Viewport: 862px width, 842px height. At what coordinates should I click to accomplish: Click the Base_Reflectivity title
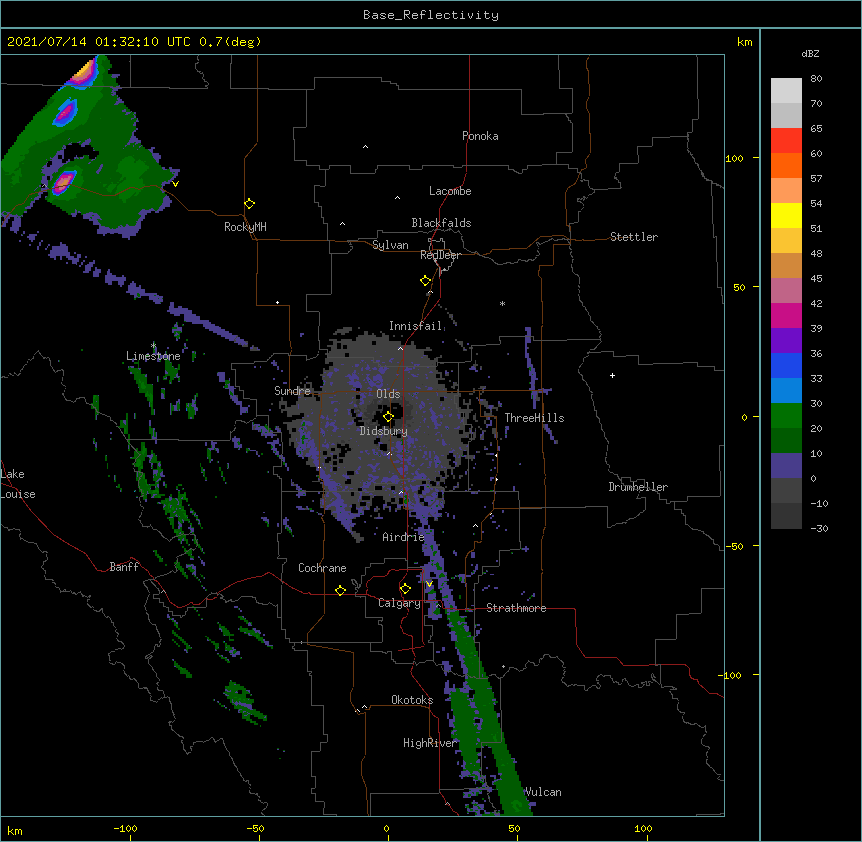pos(431,15)
